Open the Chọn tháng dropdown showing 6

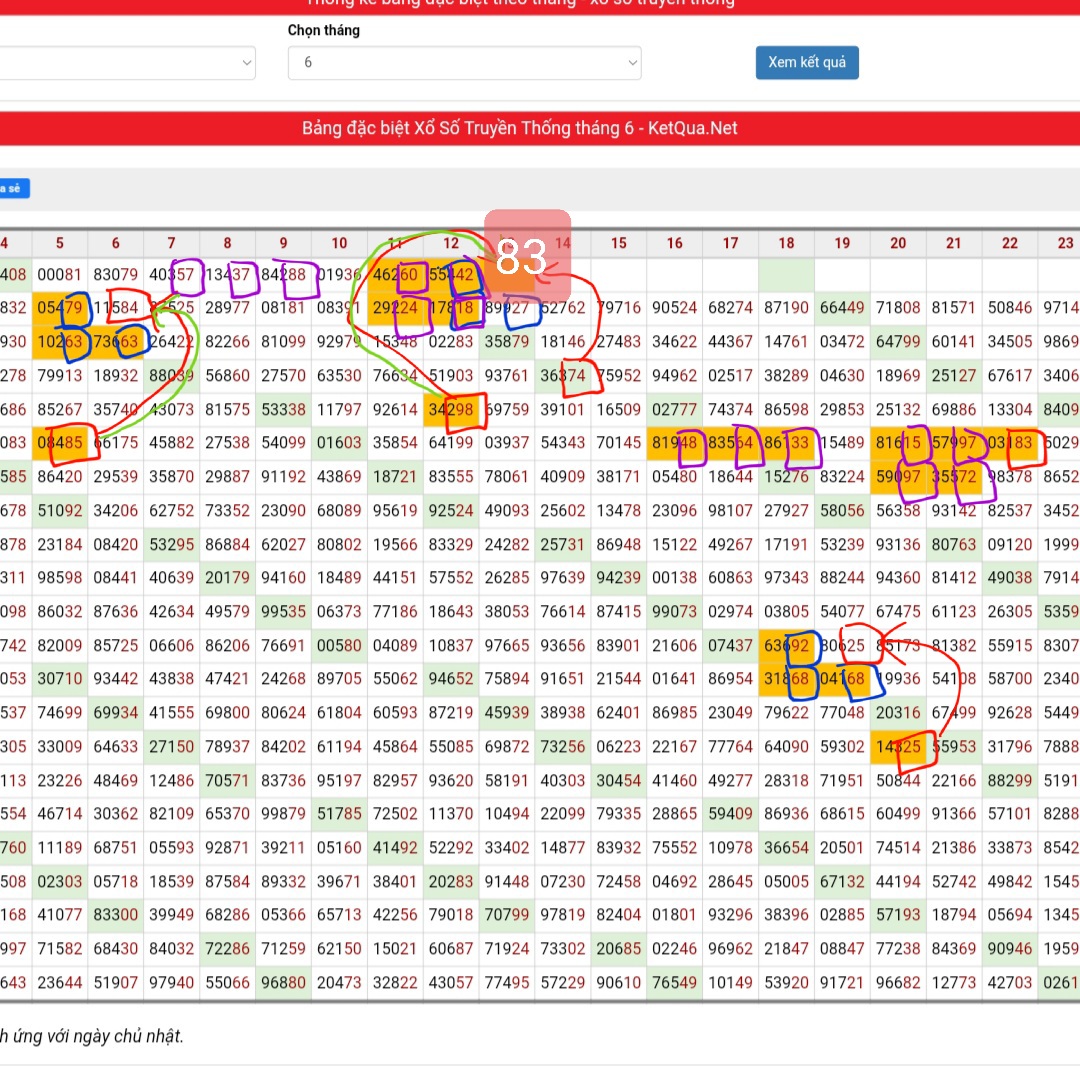tap(464, 63)
